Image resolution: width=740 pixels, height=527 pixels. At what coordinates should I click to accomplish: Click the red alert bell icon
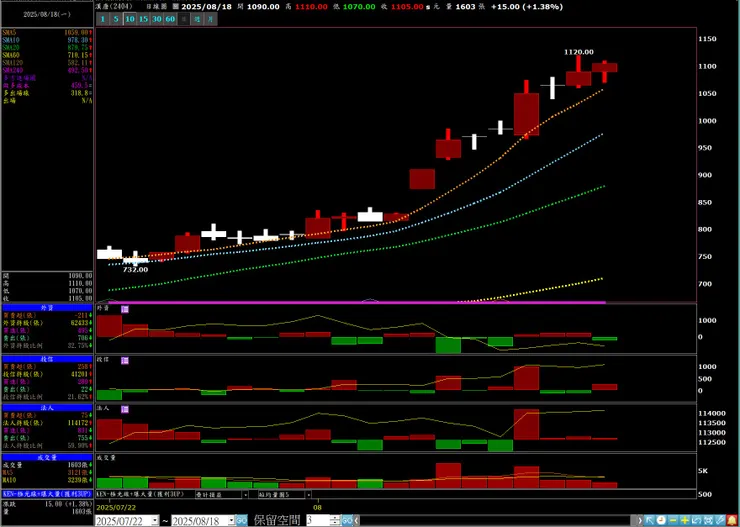[x=732, y=520]
